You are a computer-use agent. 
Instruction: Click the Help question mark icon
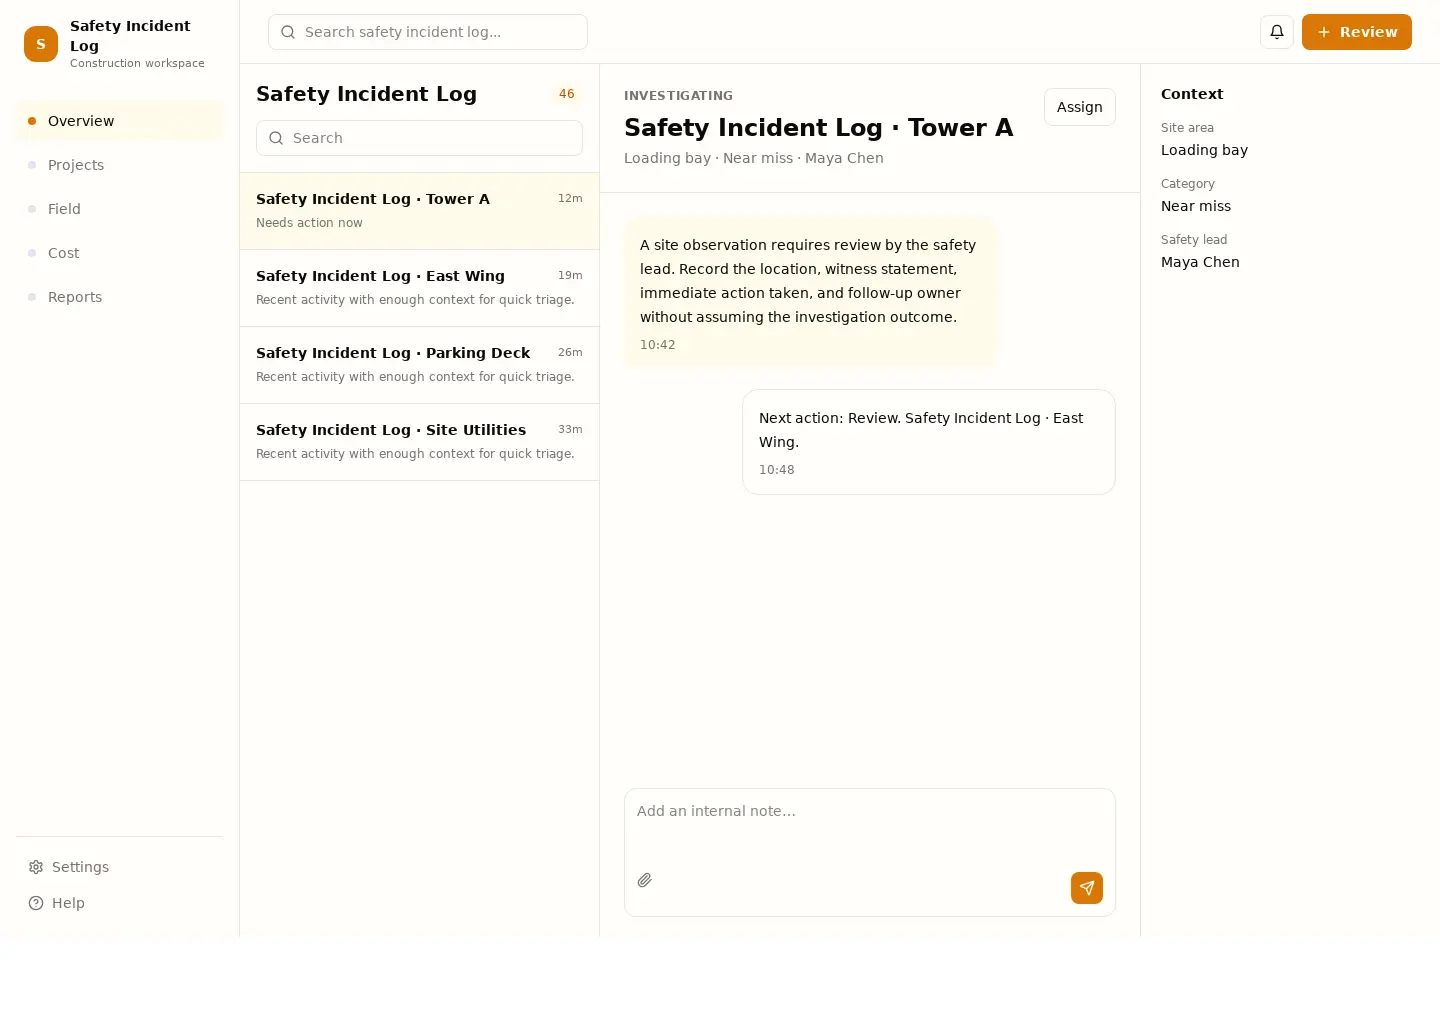tap(36, 903)
